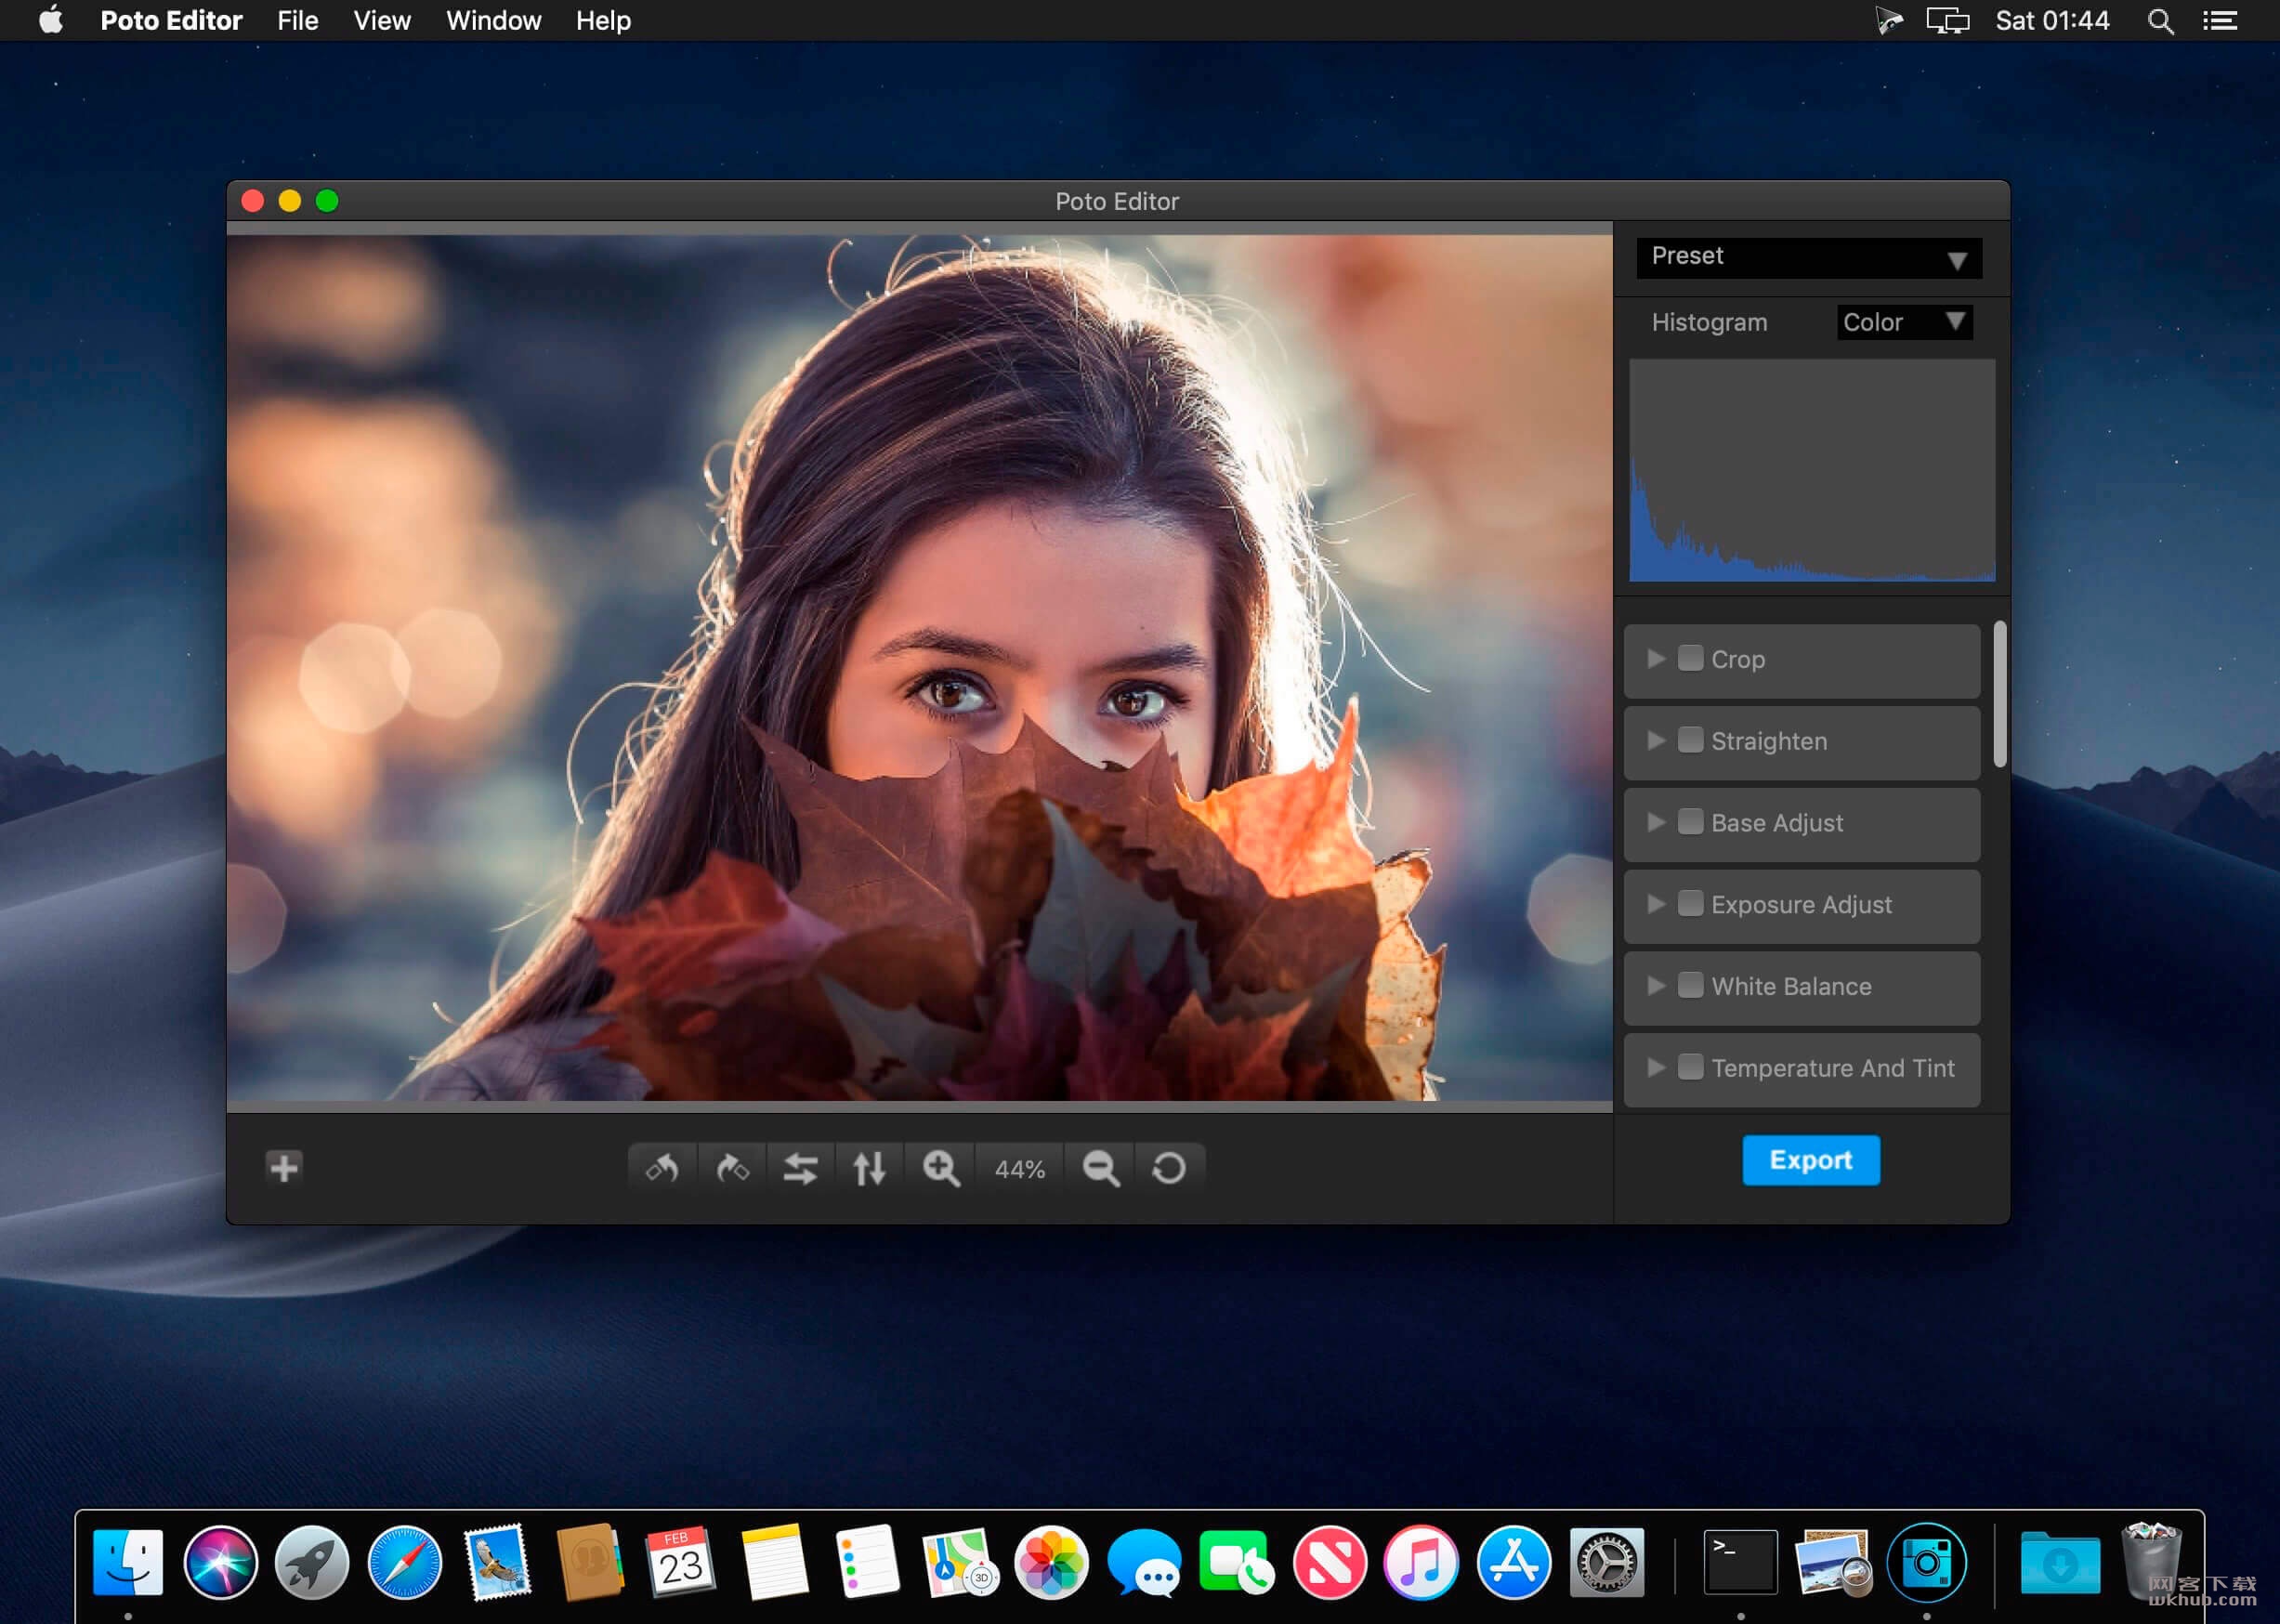Open the File menu
Image resolution: width=2280 pixels, height=1624 pixels.
(x=298, y=20)
